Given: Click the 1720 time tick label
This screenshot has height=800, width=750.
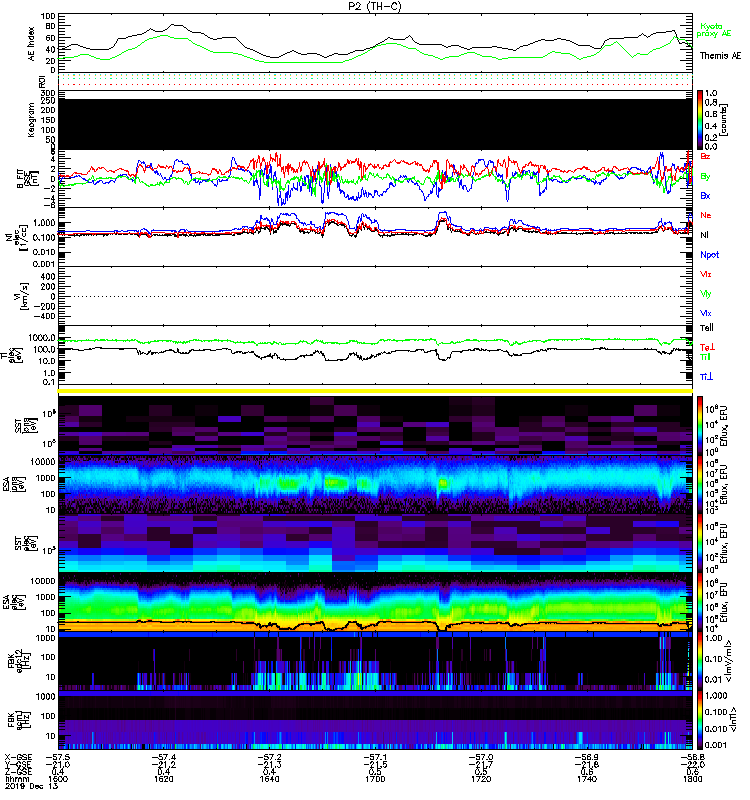Looking at the screenshot, I should click(481, 779).
